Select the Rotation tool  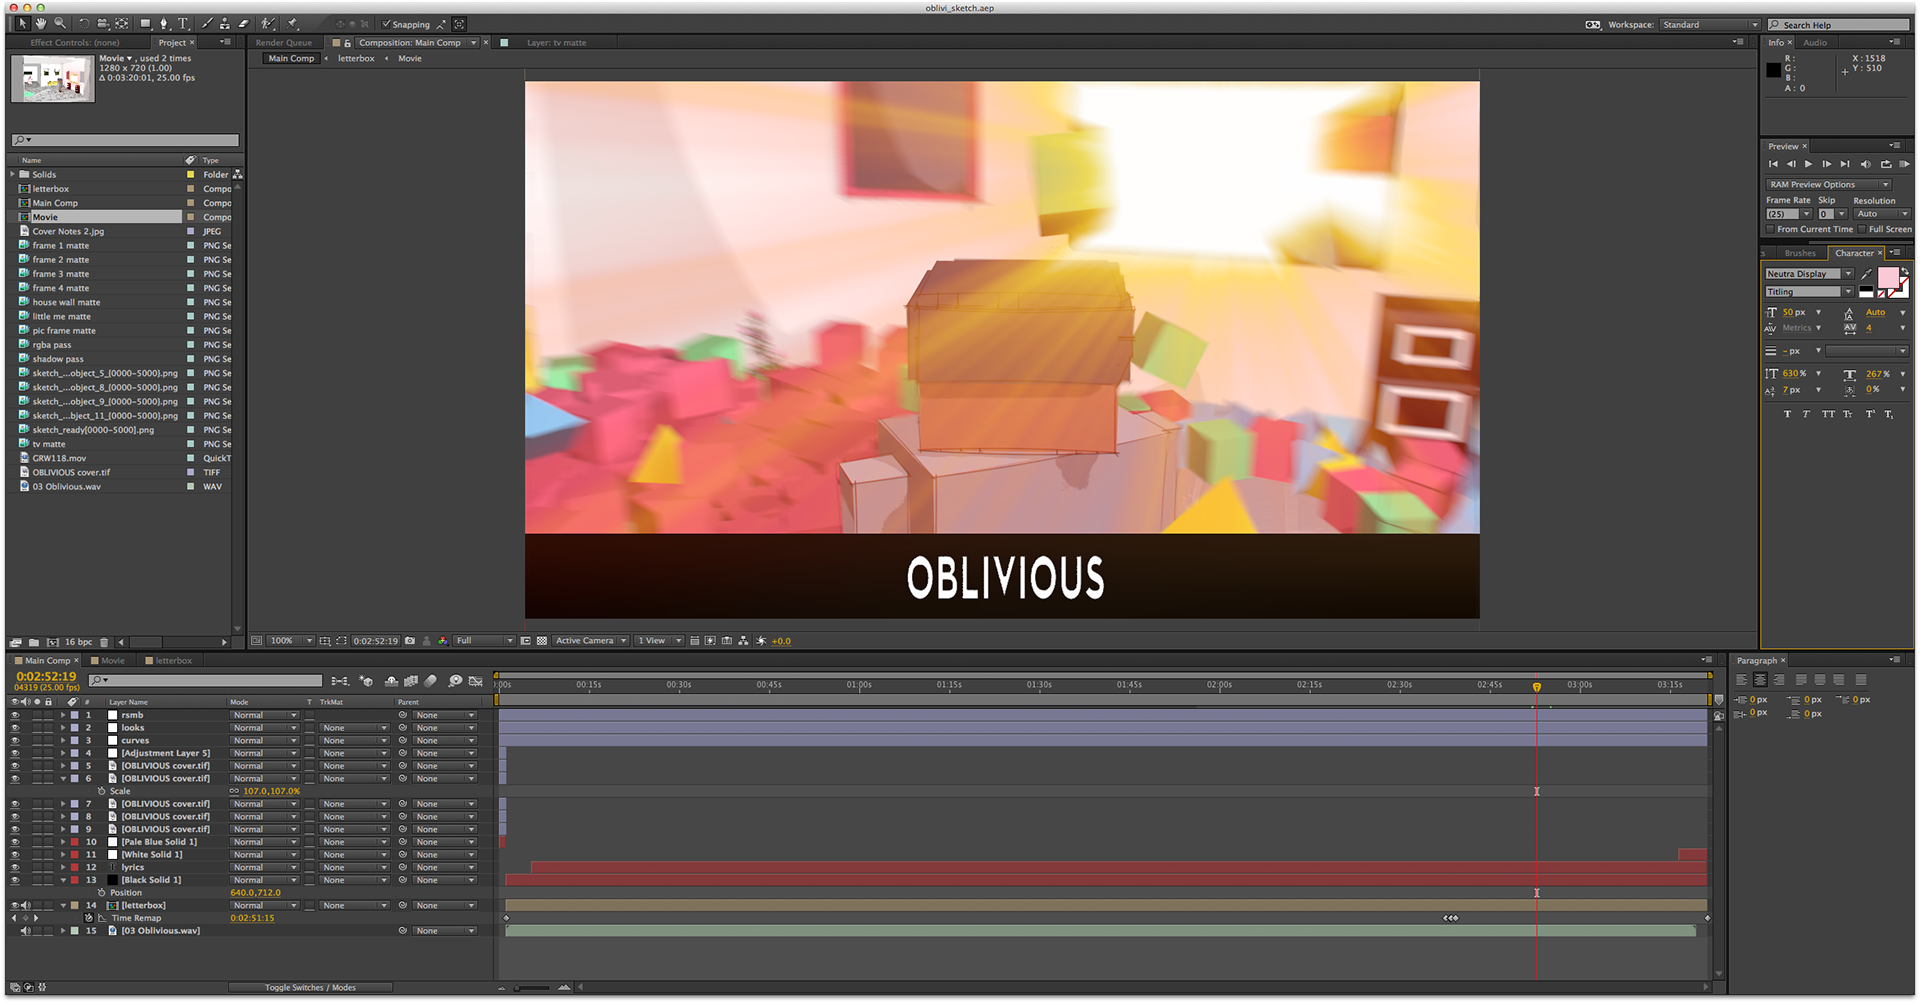click(84, 23)
